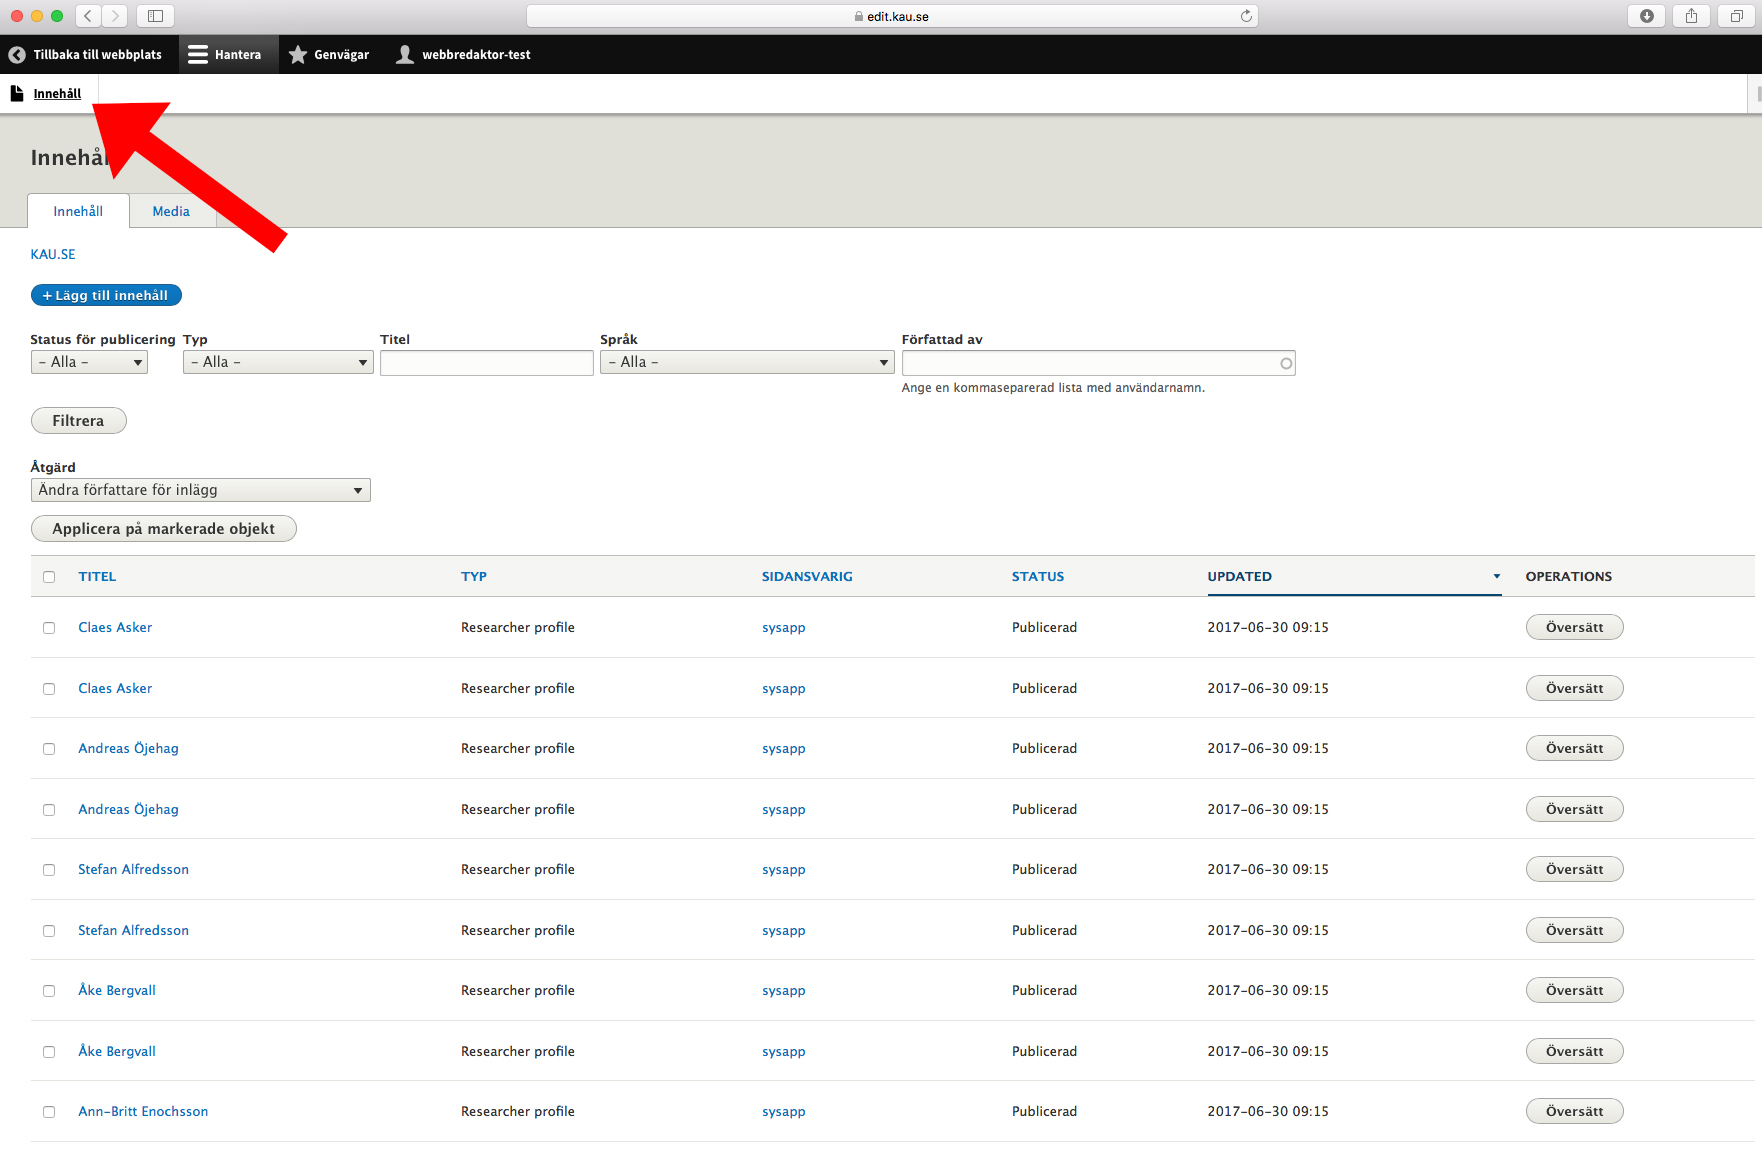Check the second Claes Asker row checkbox
This screenshot has width=1762, height=1150.
[x=49, y=689]
